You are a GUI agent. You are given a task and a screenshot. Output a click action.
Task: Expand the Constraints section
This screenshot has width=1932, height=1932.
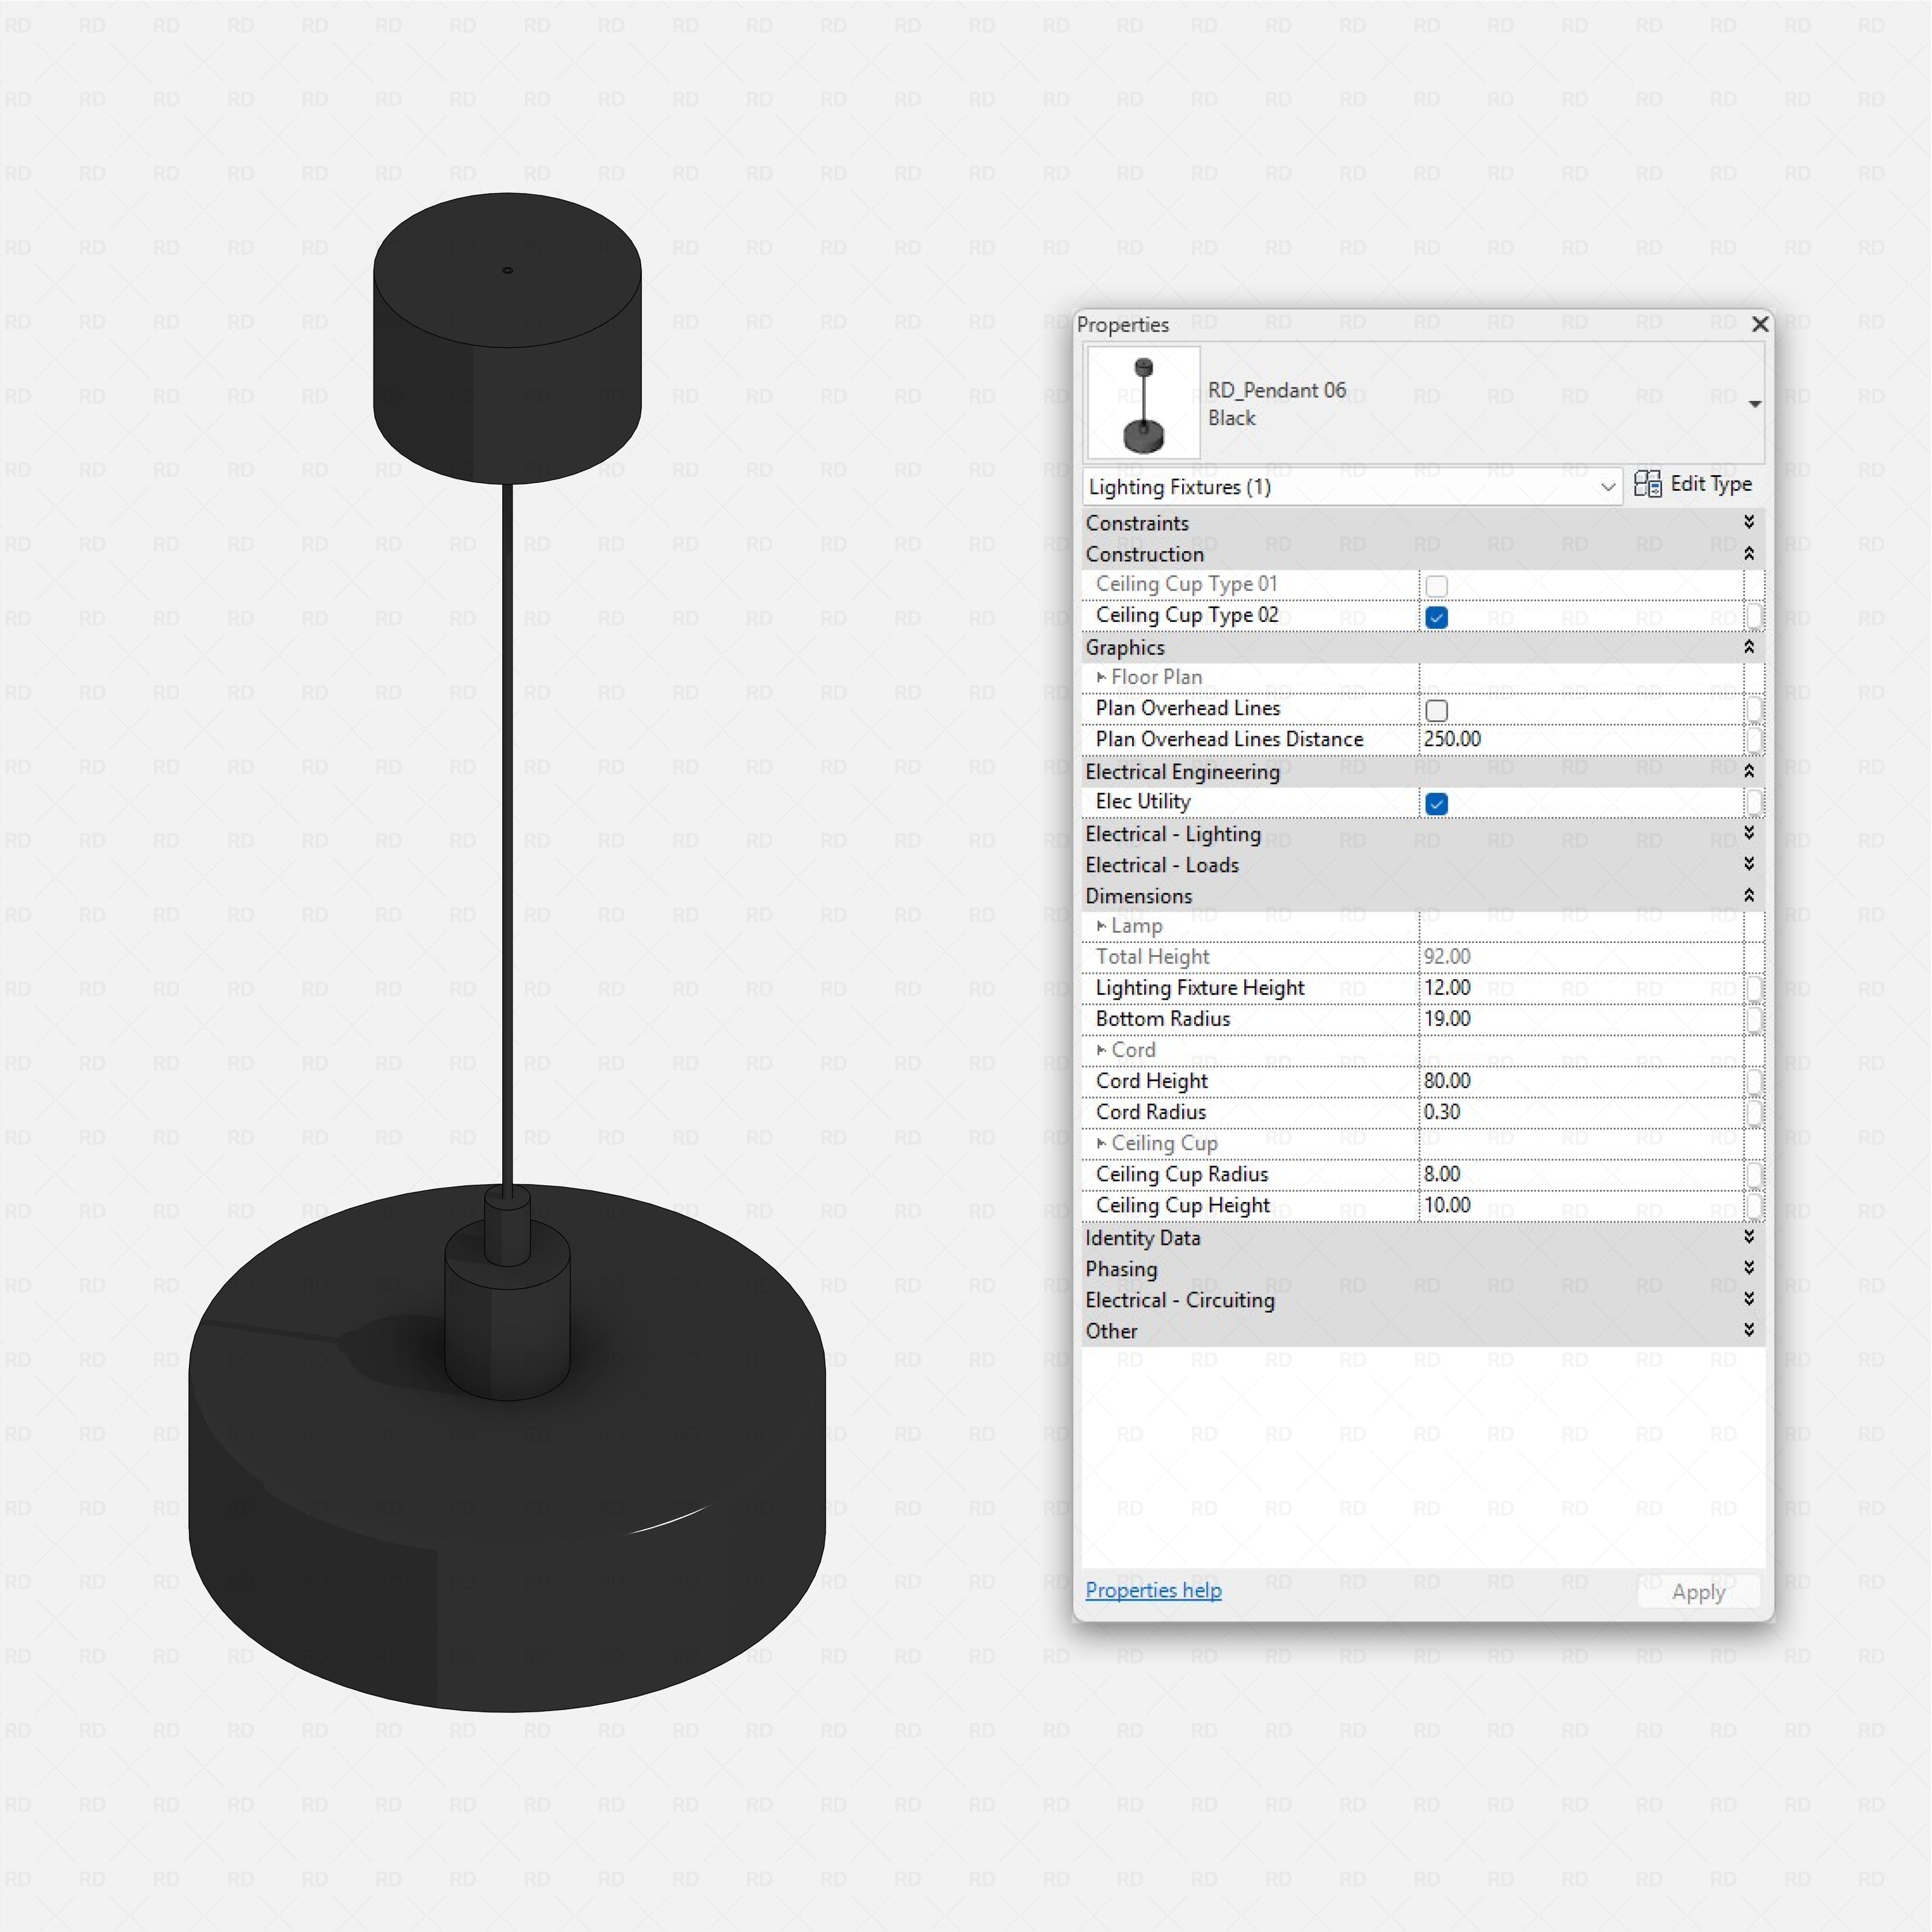tap(1748, 522)
